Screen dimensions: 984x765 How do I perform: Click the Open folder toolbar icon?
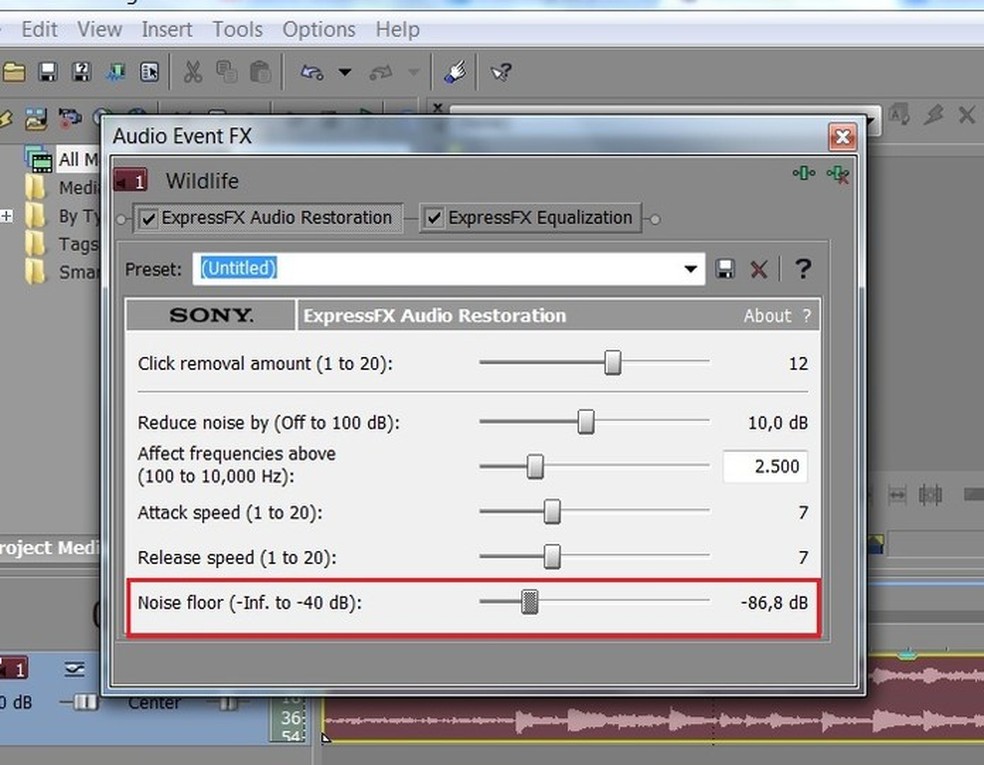14,72
